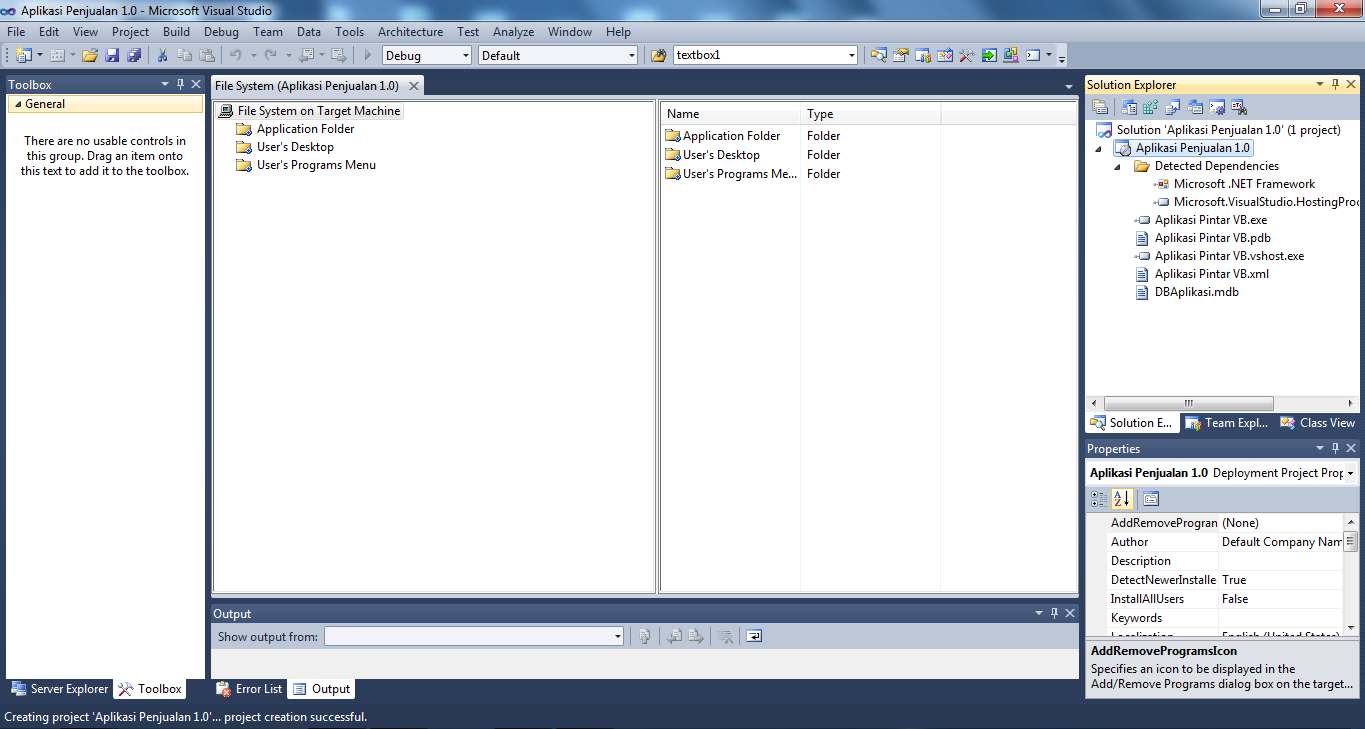This screenshot has height=729, width=1365.
Task: Select User's Programs Menu in left tree
Action: pos(316,165)
